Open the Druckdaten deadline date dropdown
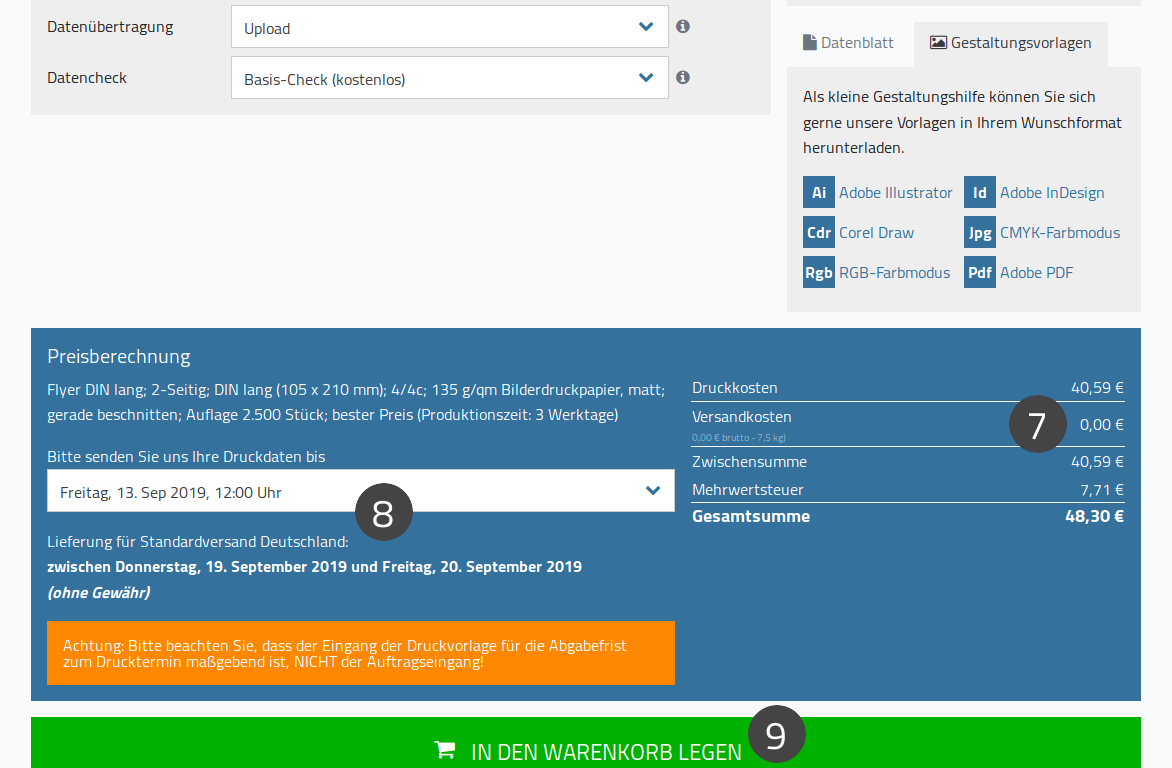This screenshot has height=768, width=1172. coord(360,491)
